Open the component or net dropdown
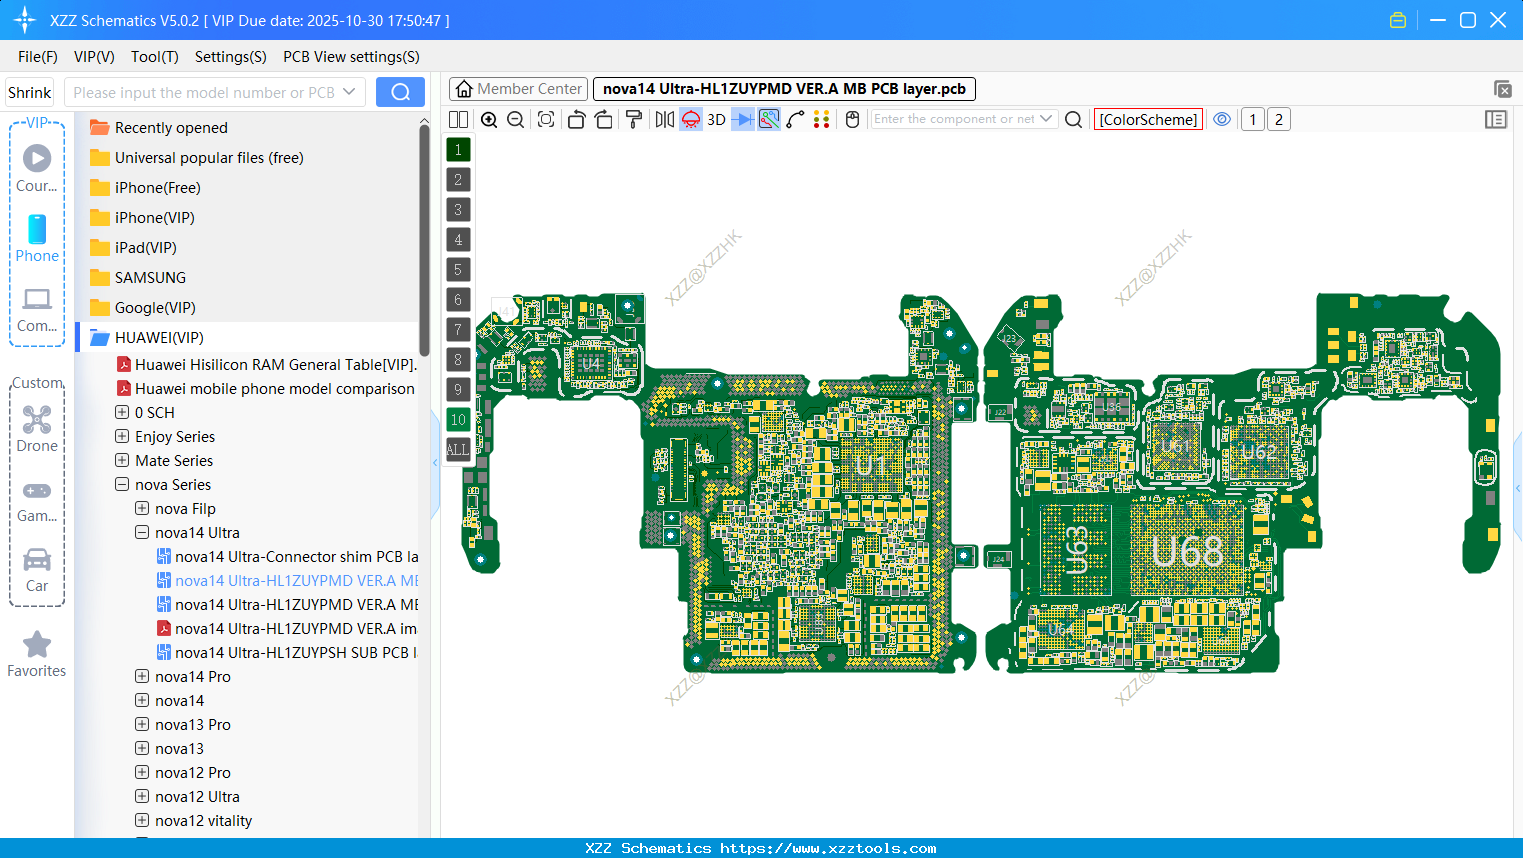Viewport: 1523px width, 858px height. click(1046, 119)
